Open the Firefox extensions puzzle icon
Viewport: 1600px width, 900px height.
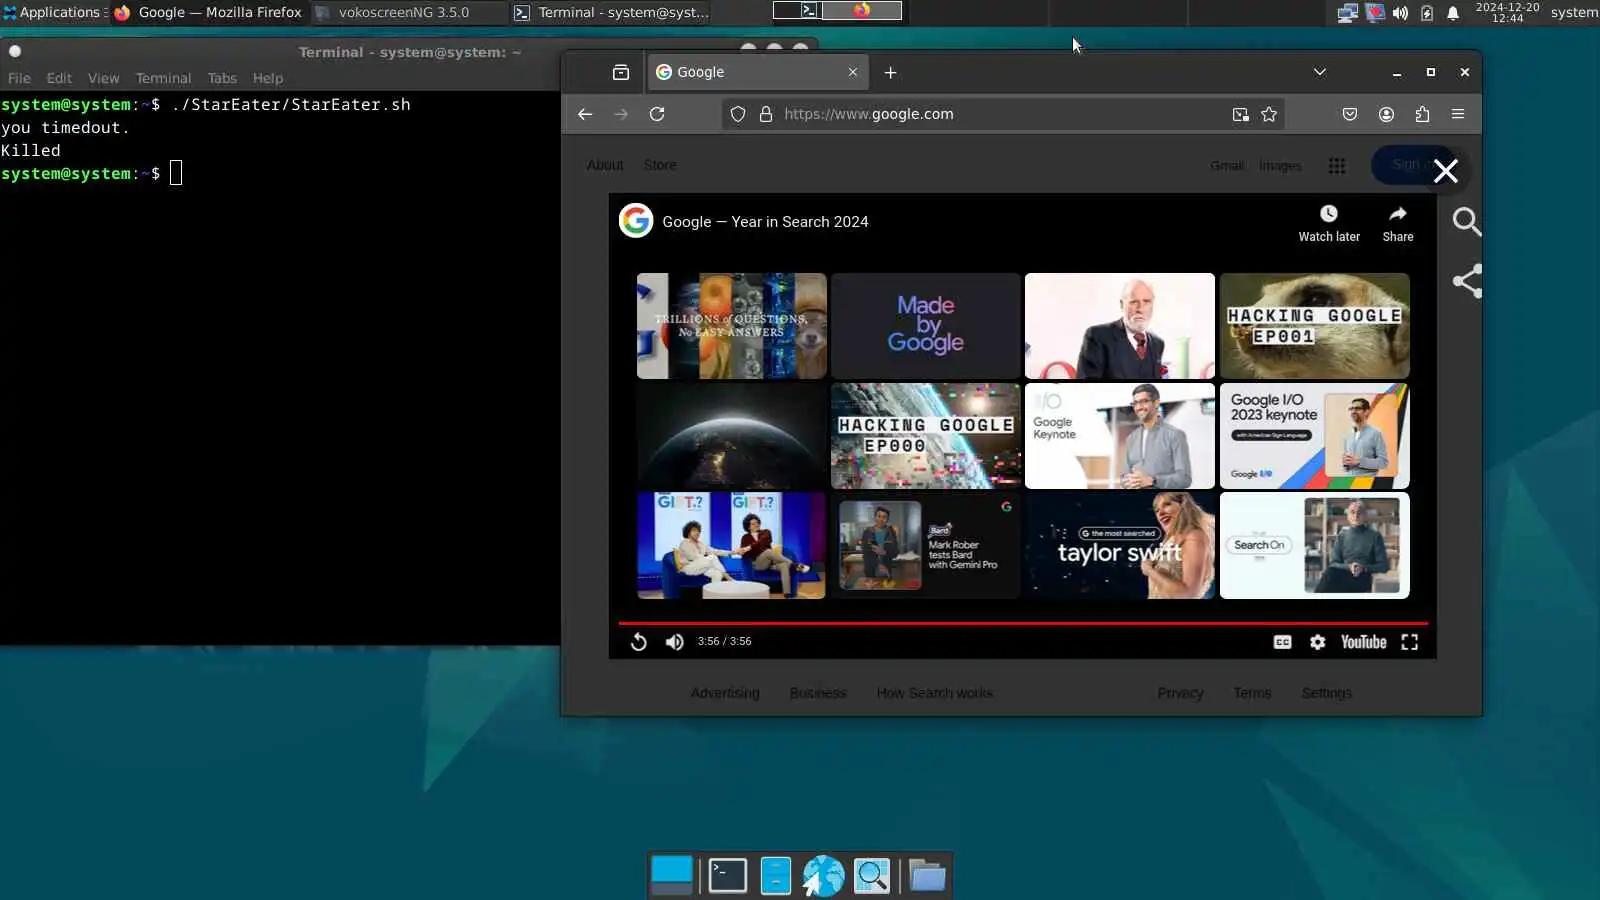tap(1422, 114)
